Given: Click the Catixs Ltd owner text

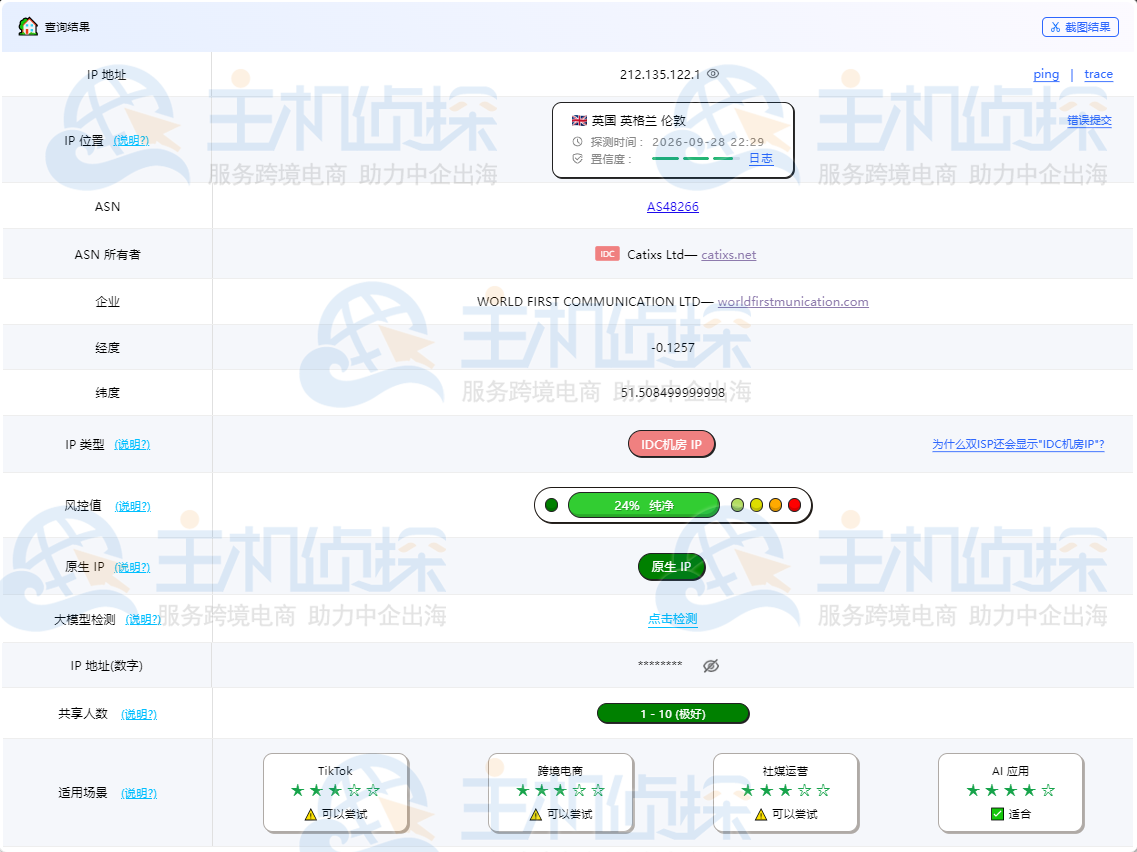Looking at the screenshot, I should (x=656, y=255).
